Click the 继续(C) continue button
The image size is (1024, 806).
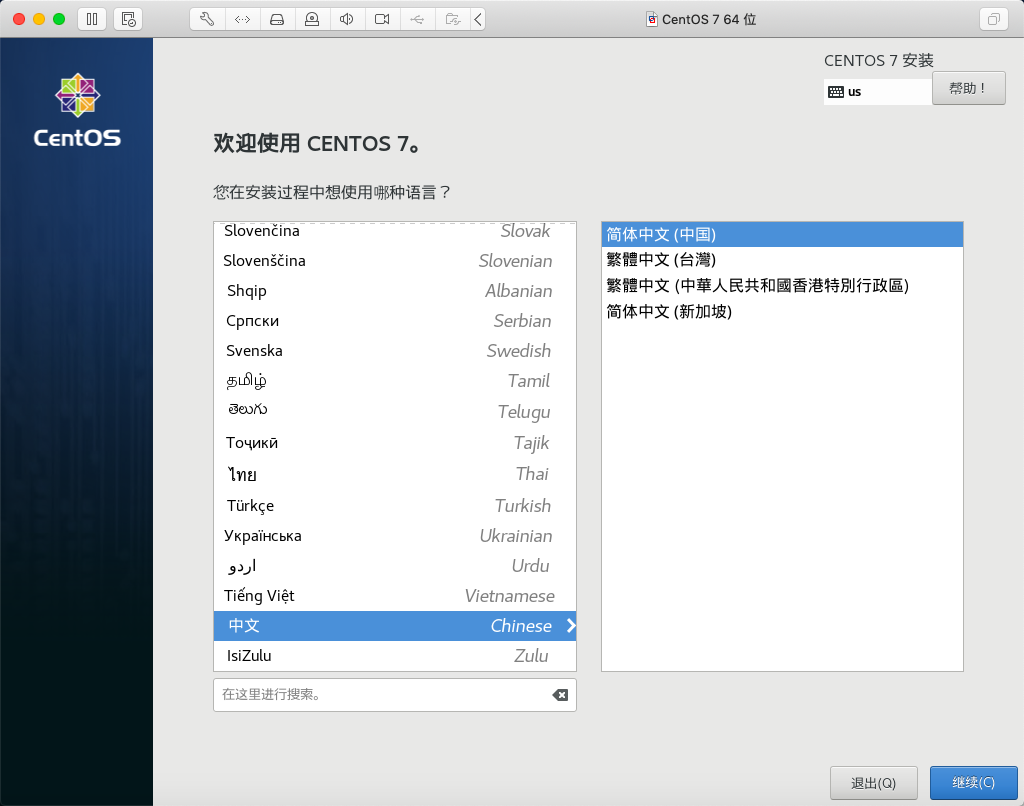pyautogui.click(x=973, y=782)
